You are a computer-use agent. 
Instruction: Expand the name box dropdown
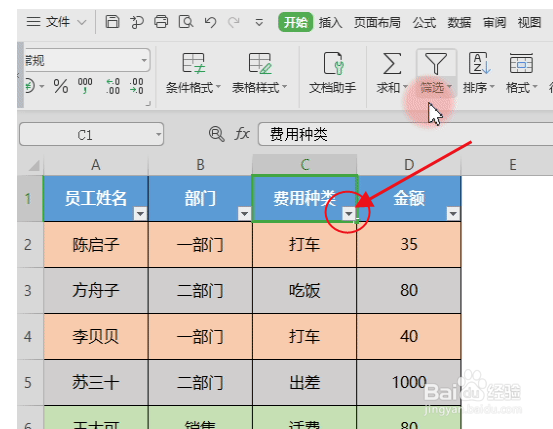click(x=158, y=134)
